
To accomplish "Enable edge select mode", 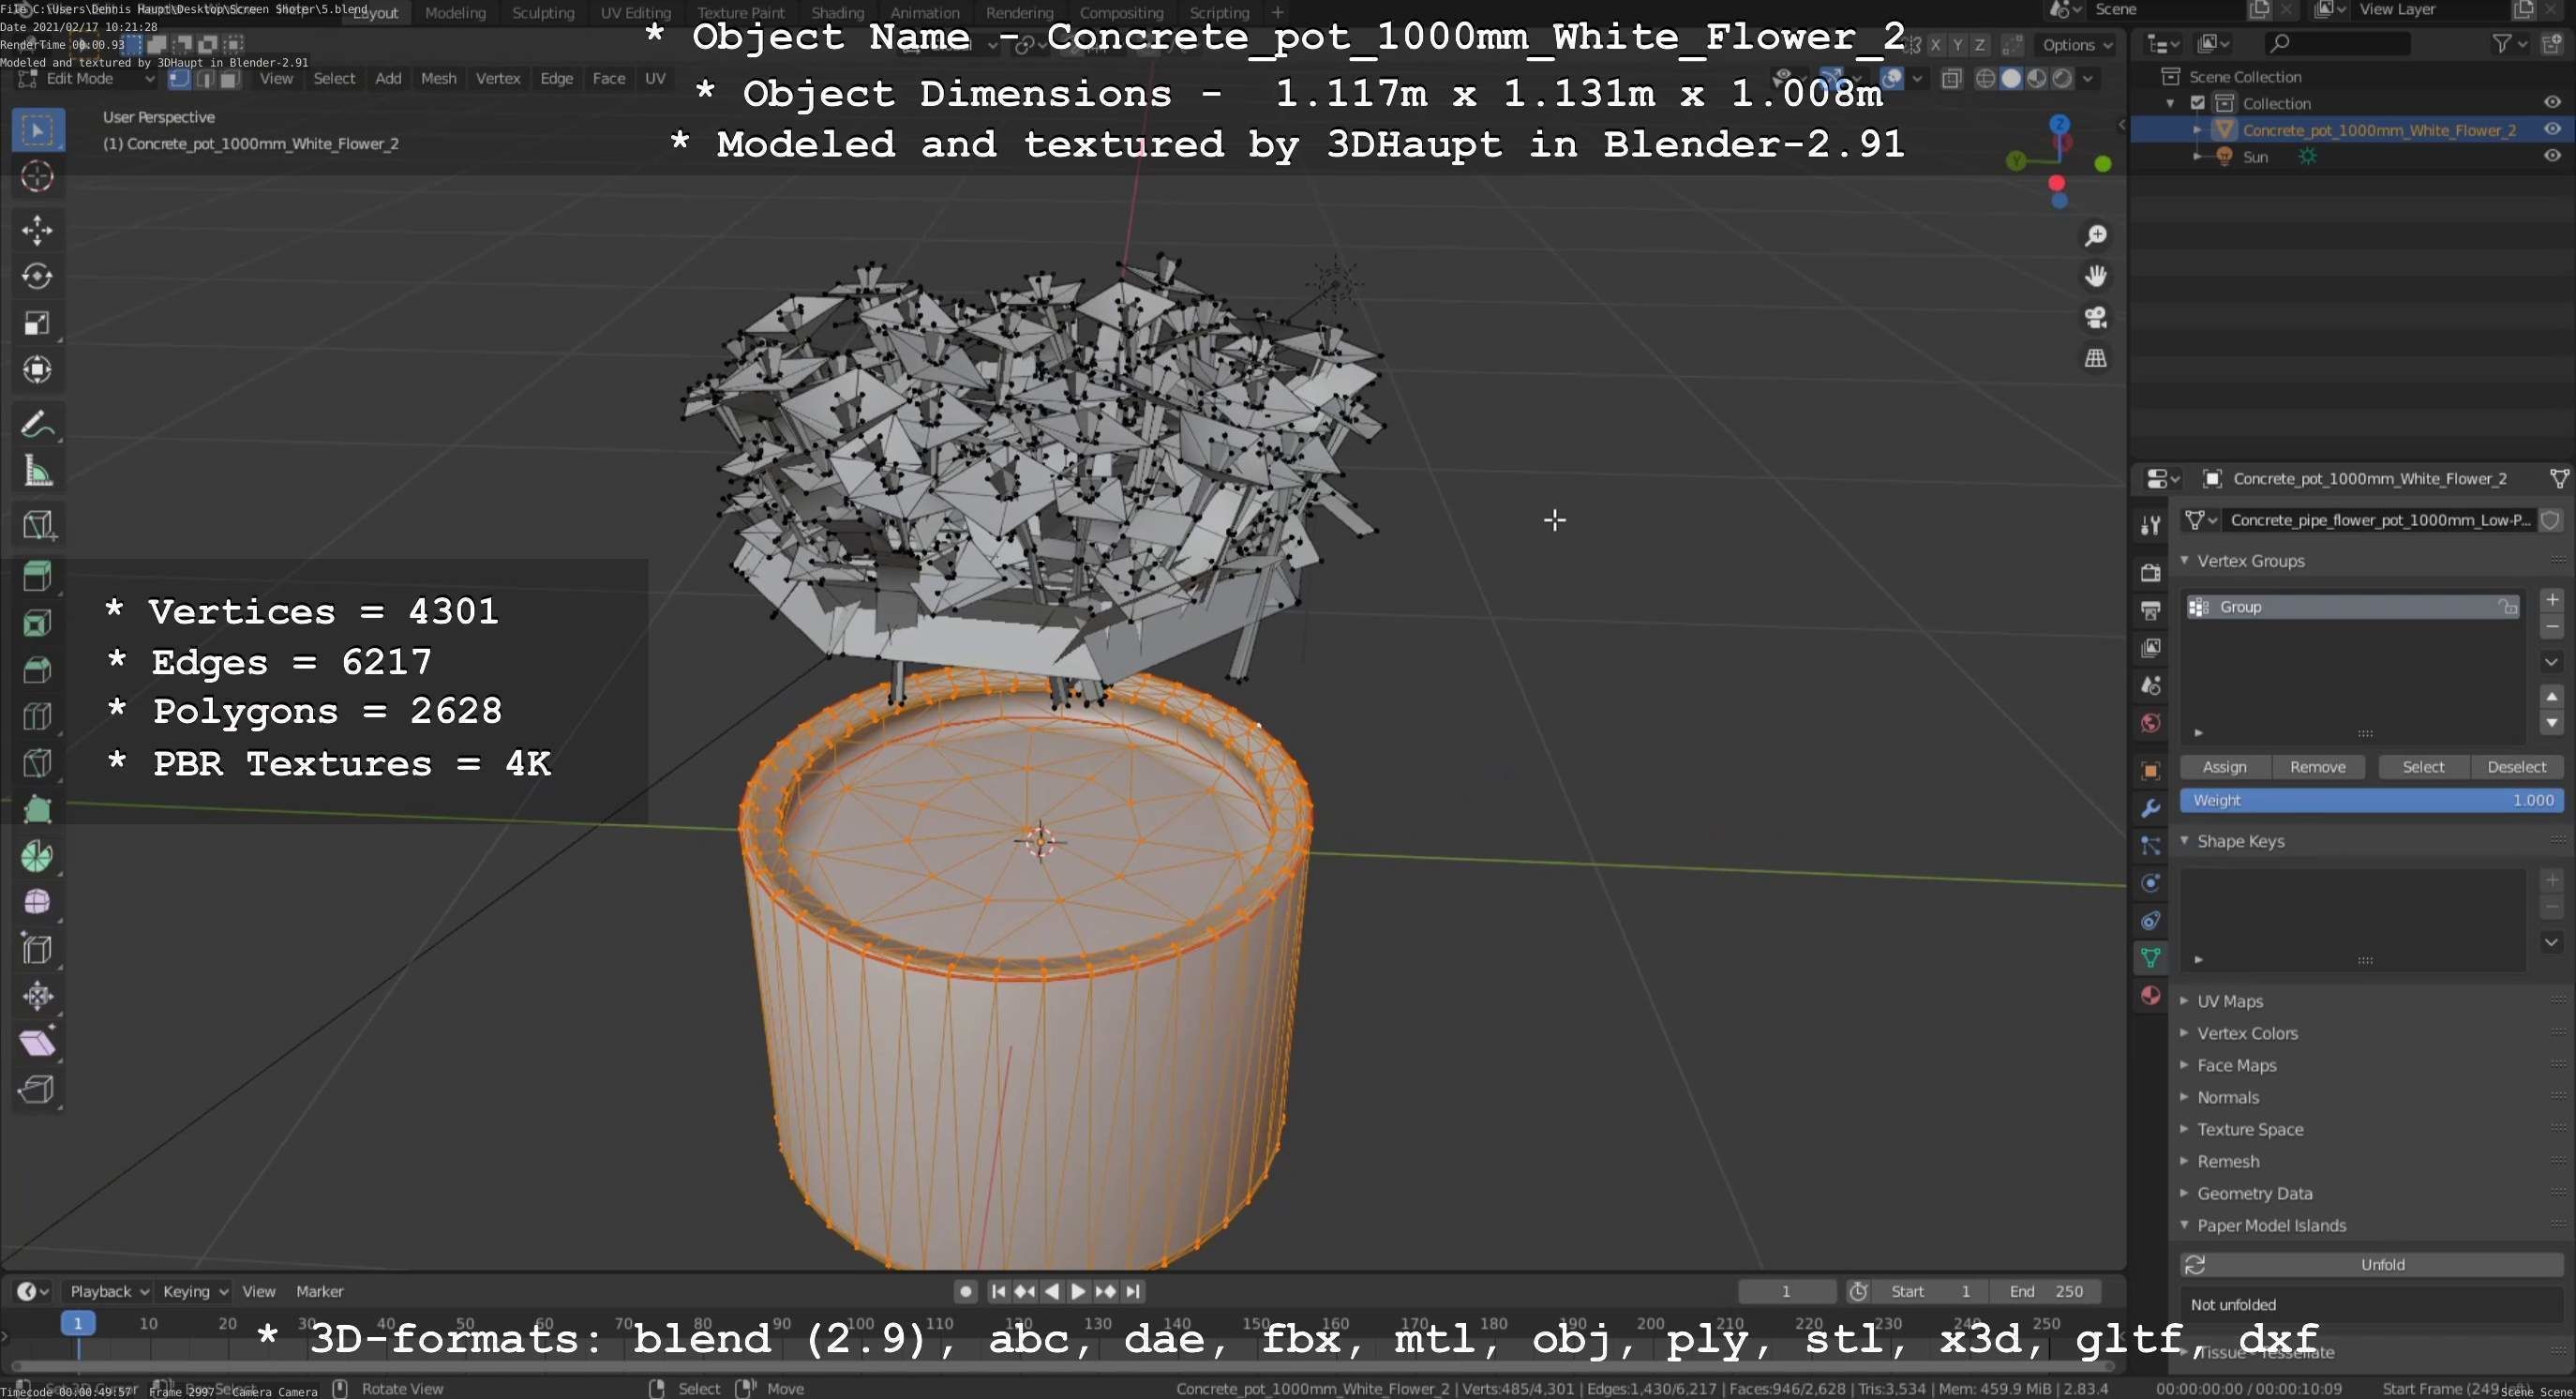I will (205, 79).
